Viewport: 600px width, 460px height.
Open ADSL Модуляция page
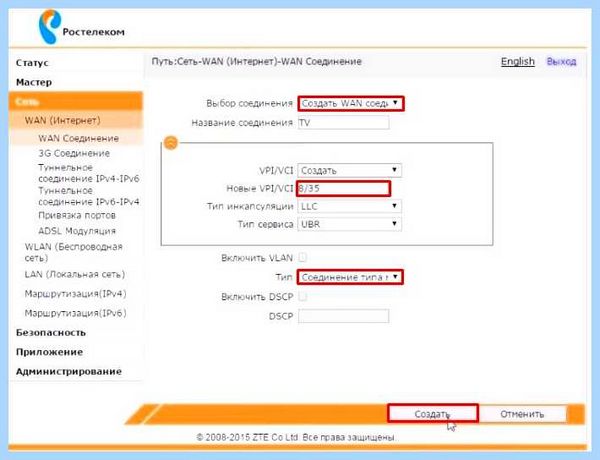point(77,231)
